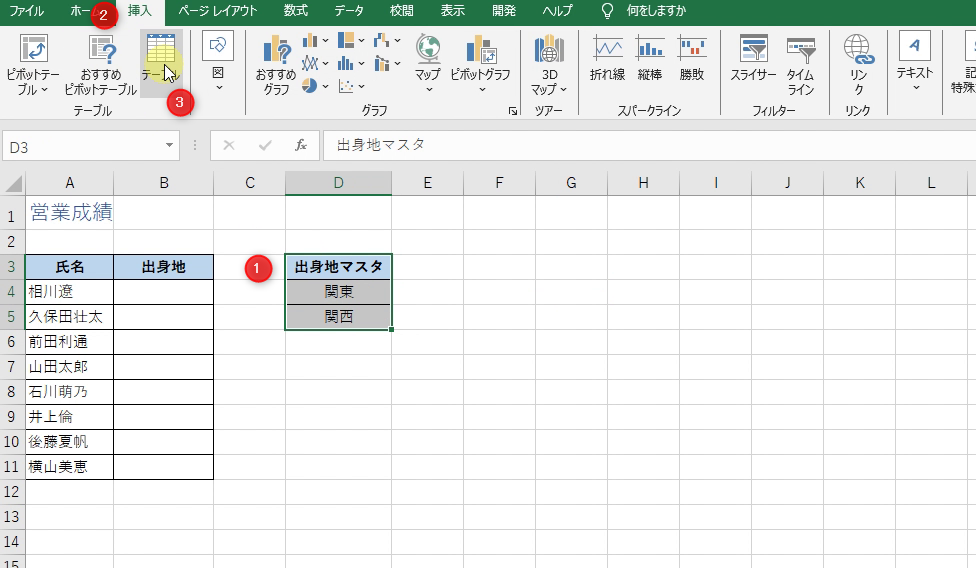976x568 pixels.
Task: Open the Illustrations (図) dropdown
Action: [x=218, y=62]
